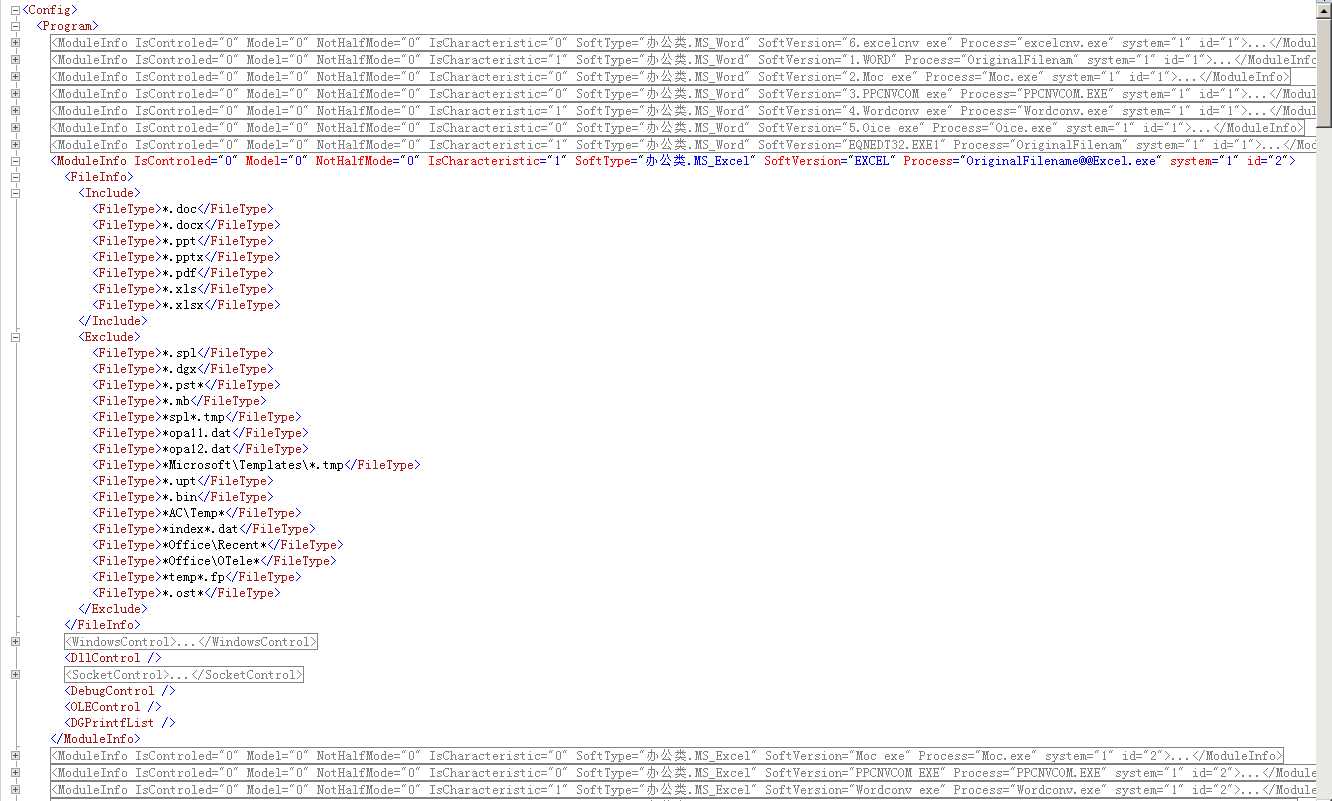Select the *opa12.dat FileType line
Image resolution: width=1332 pixels, height=801 pixels.
coord(200,449)
